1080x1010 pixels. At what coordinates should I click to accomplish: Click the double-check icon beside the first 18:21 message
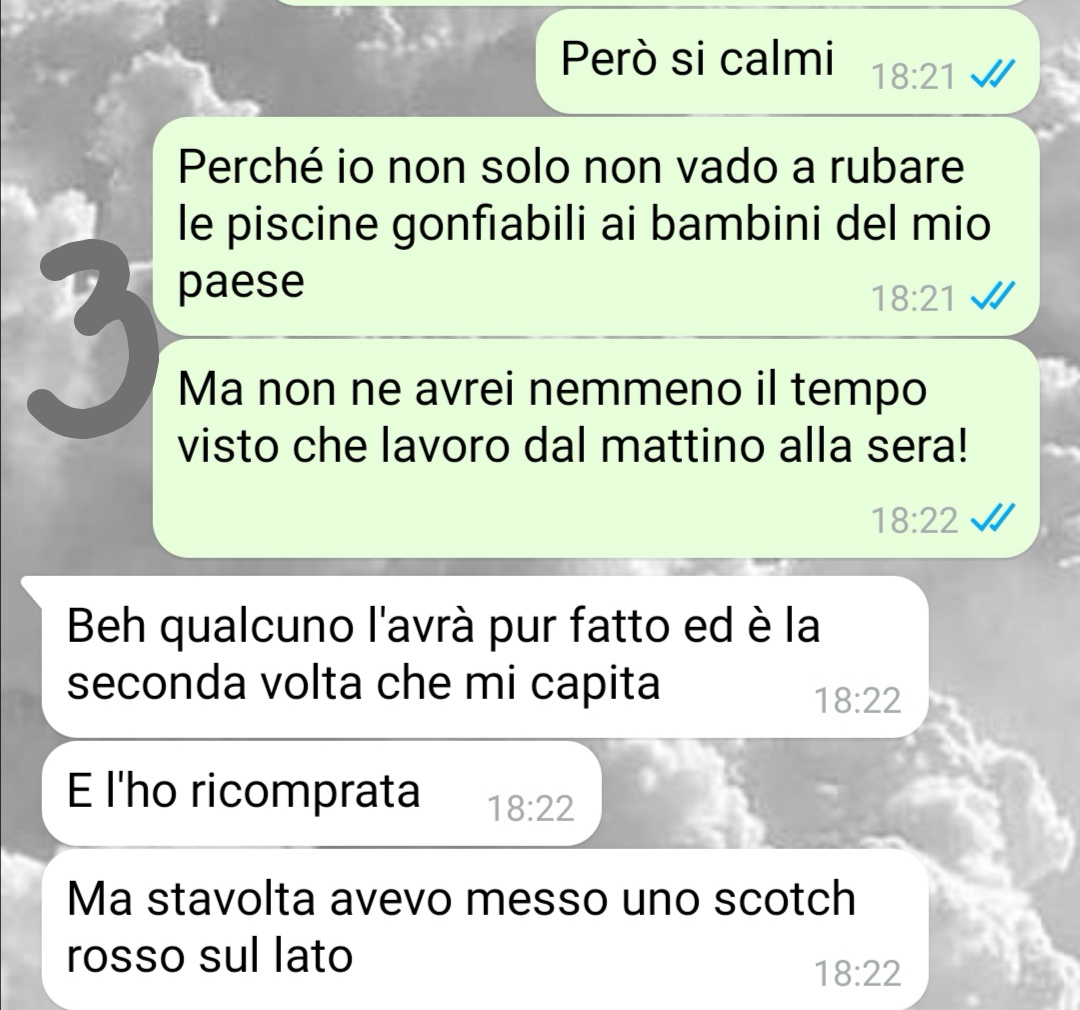993,74
